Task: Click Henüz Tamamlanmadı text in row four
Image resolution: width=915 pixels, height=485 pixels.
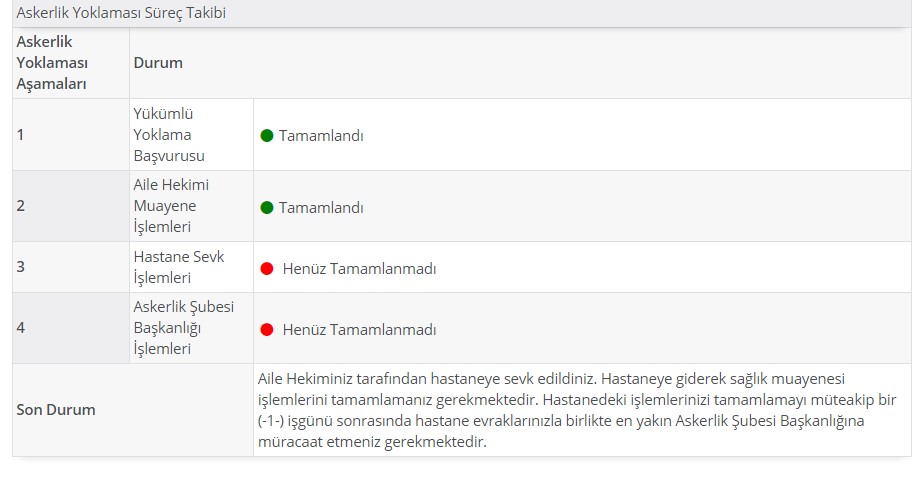Action: 359,330
